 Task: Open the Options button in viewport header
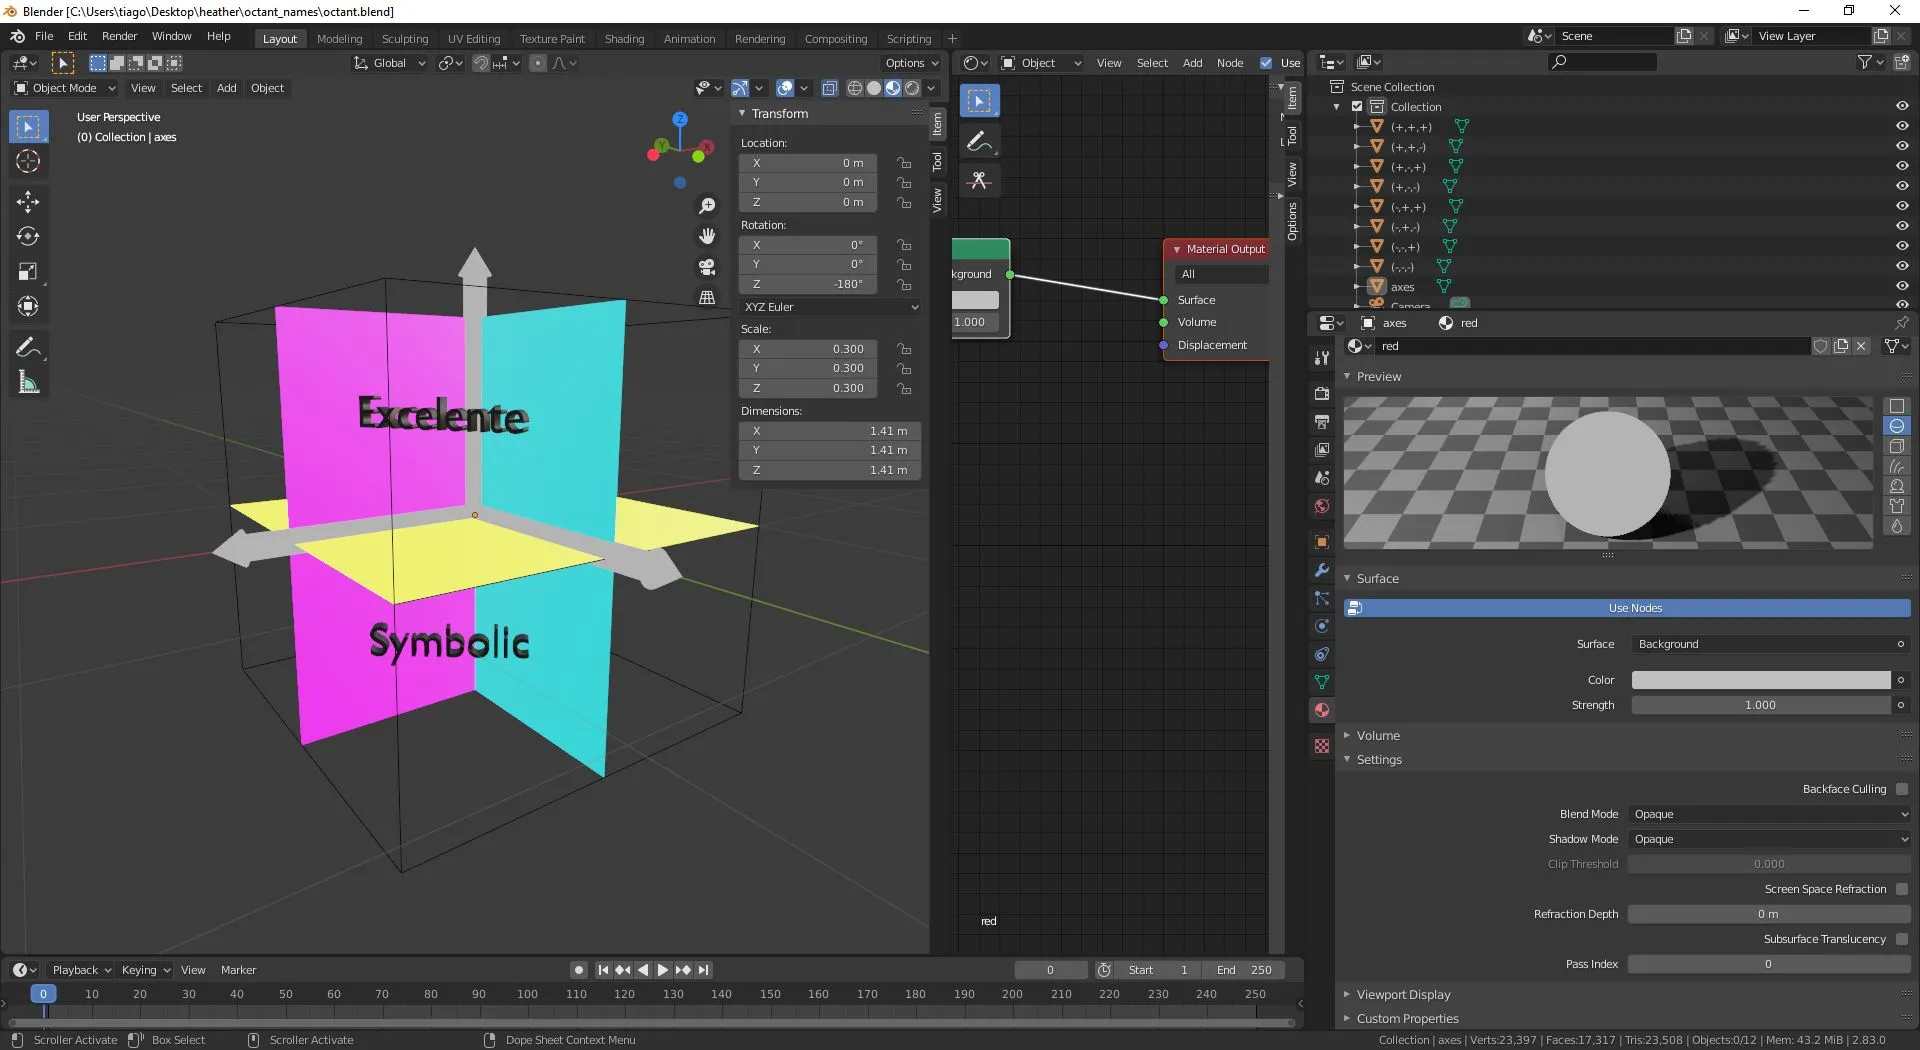(x=912, y=63)
